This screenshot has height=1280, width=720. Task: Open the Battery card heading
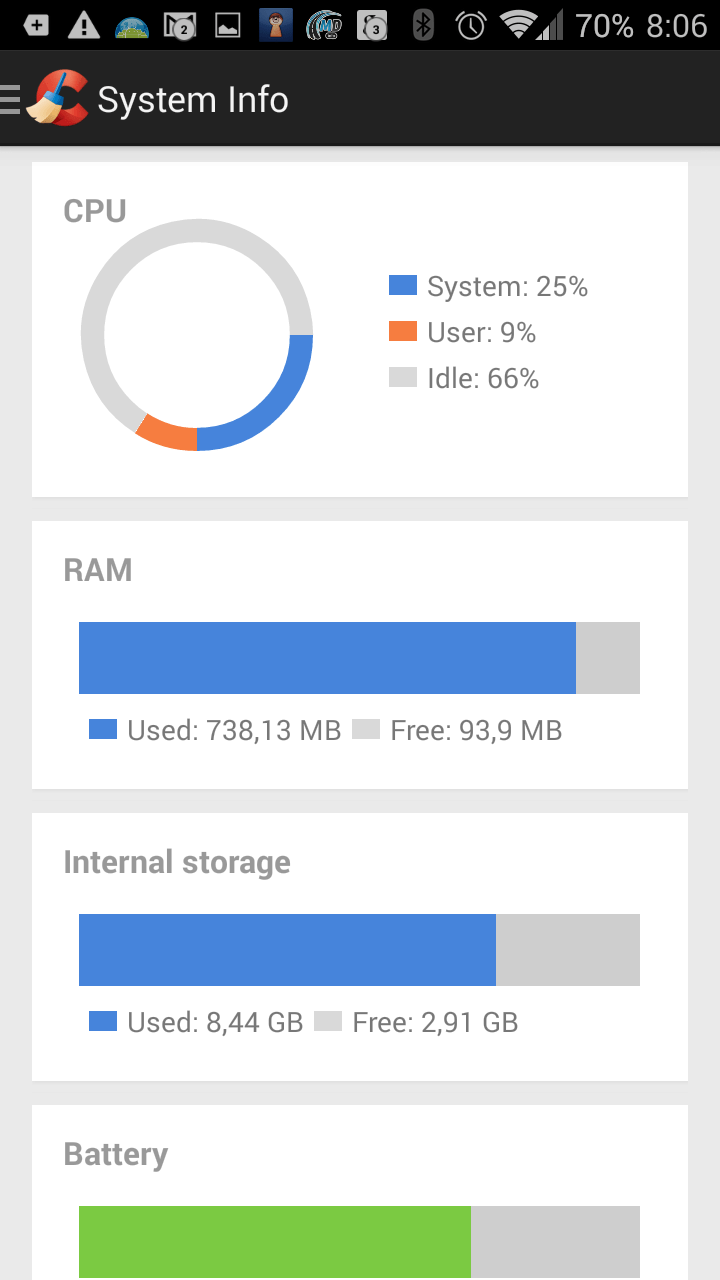tap(115, 1154)
